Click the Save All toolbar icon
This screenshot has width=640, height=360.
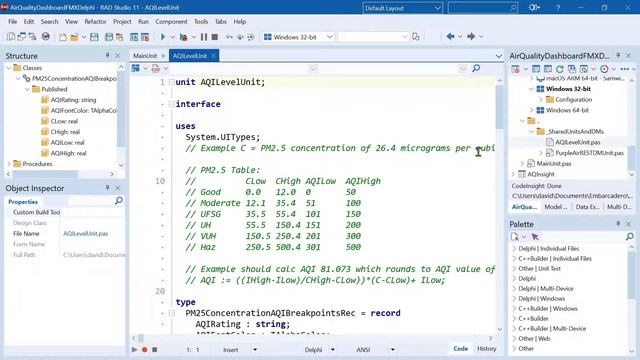(109, 37)
